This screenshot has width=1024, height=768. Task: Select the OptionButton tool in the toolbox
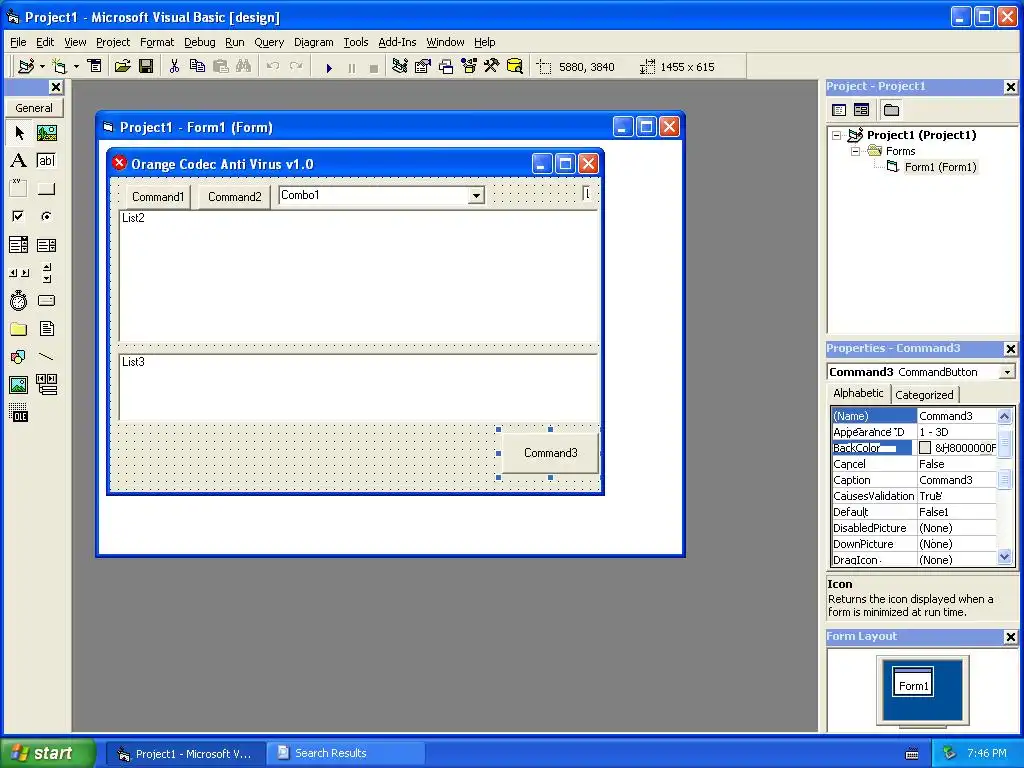pos(46,216)
